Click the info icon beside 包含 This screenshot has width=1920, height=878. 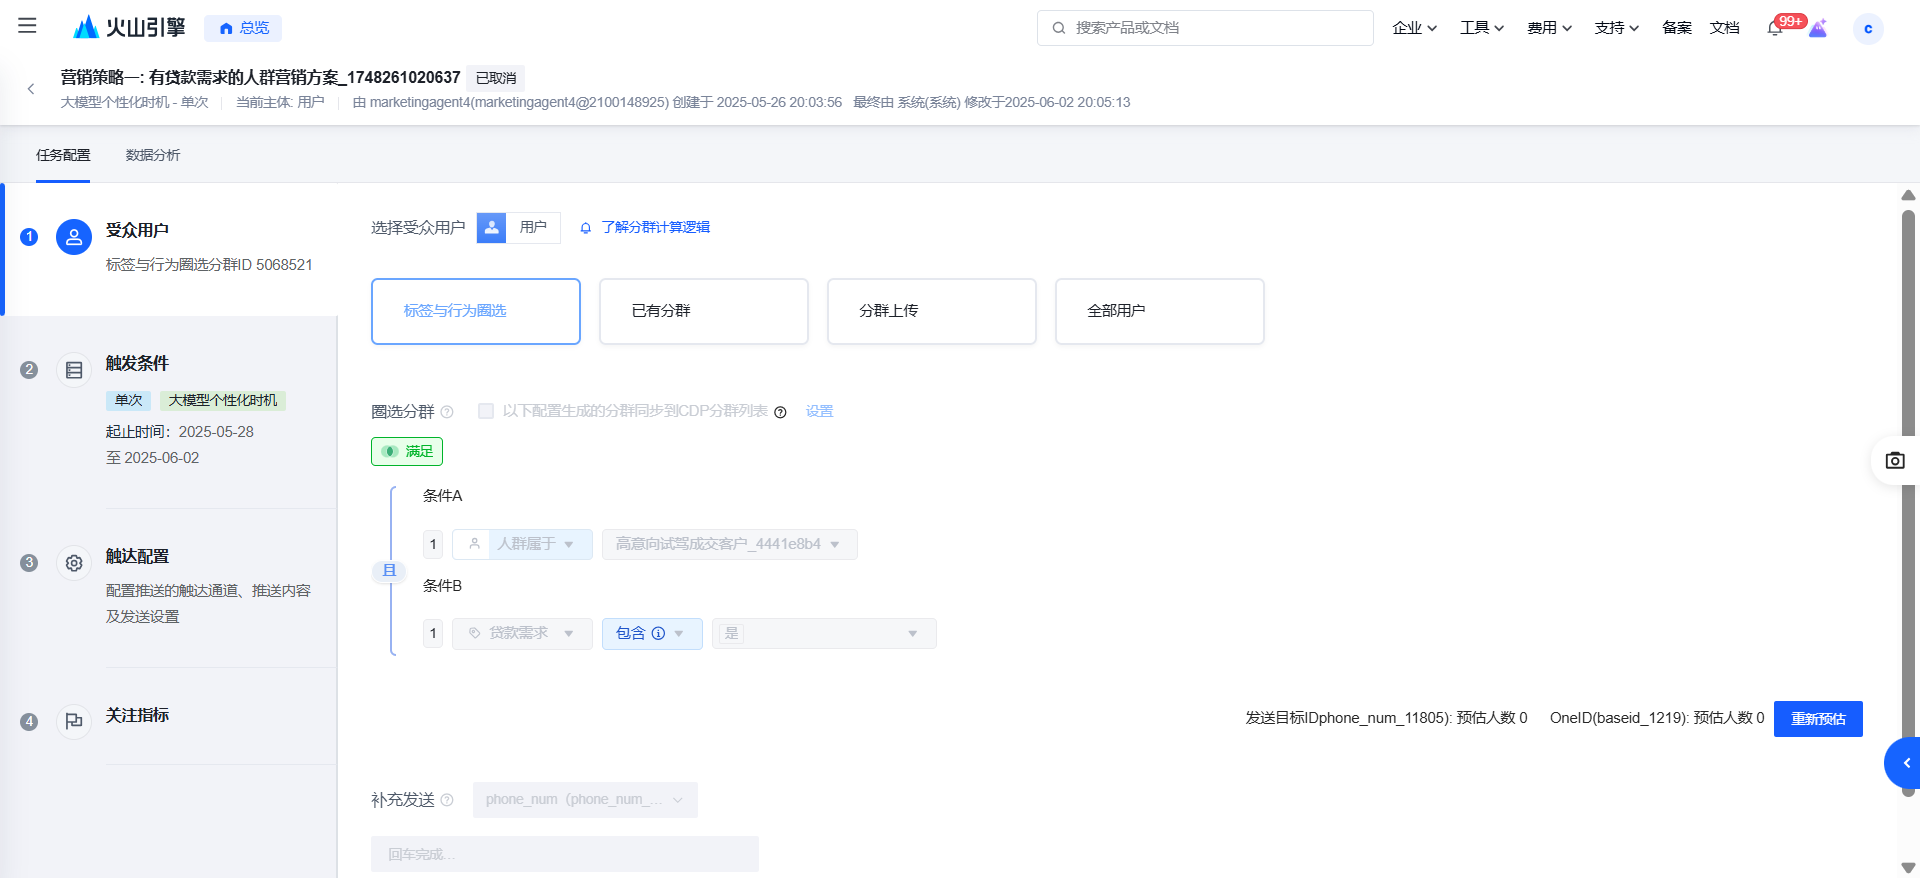[x=658, y=633]
